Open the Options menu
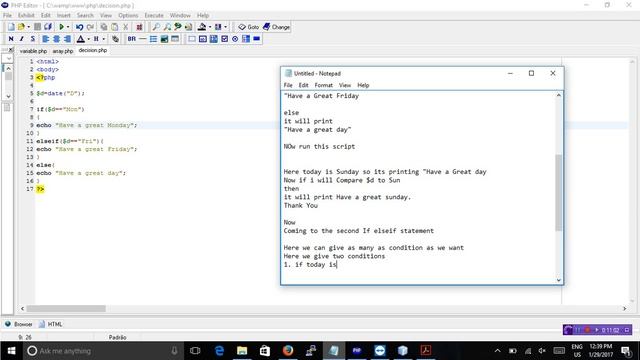The width and height of the screenshot is (640, 360). pos(128,16)
